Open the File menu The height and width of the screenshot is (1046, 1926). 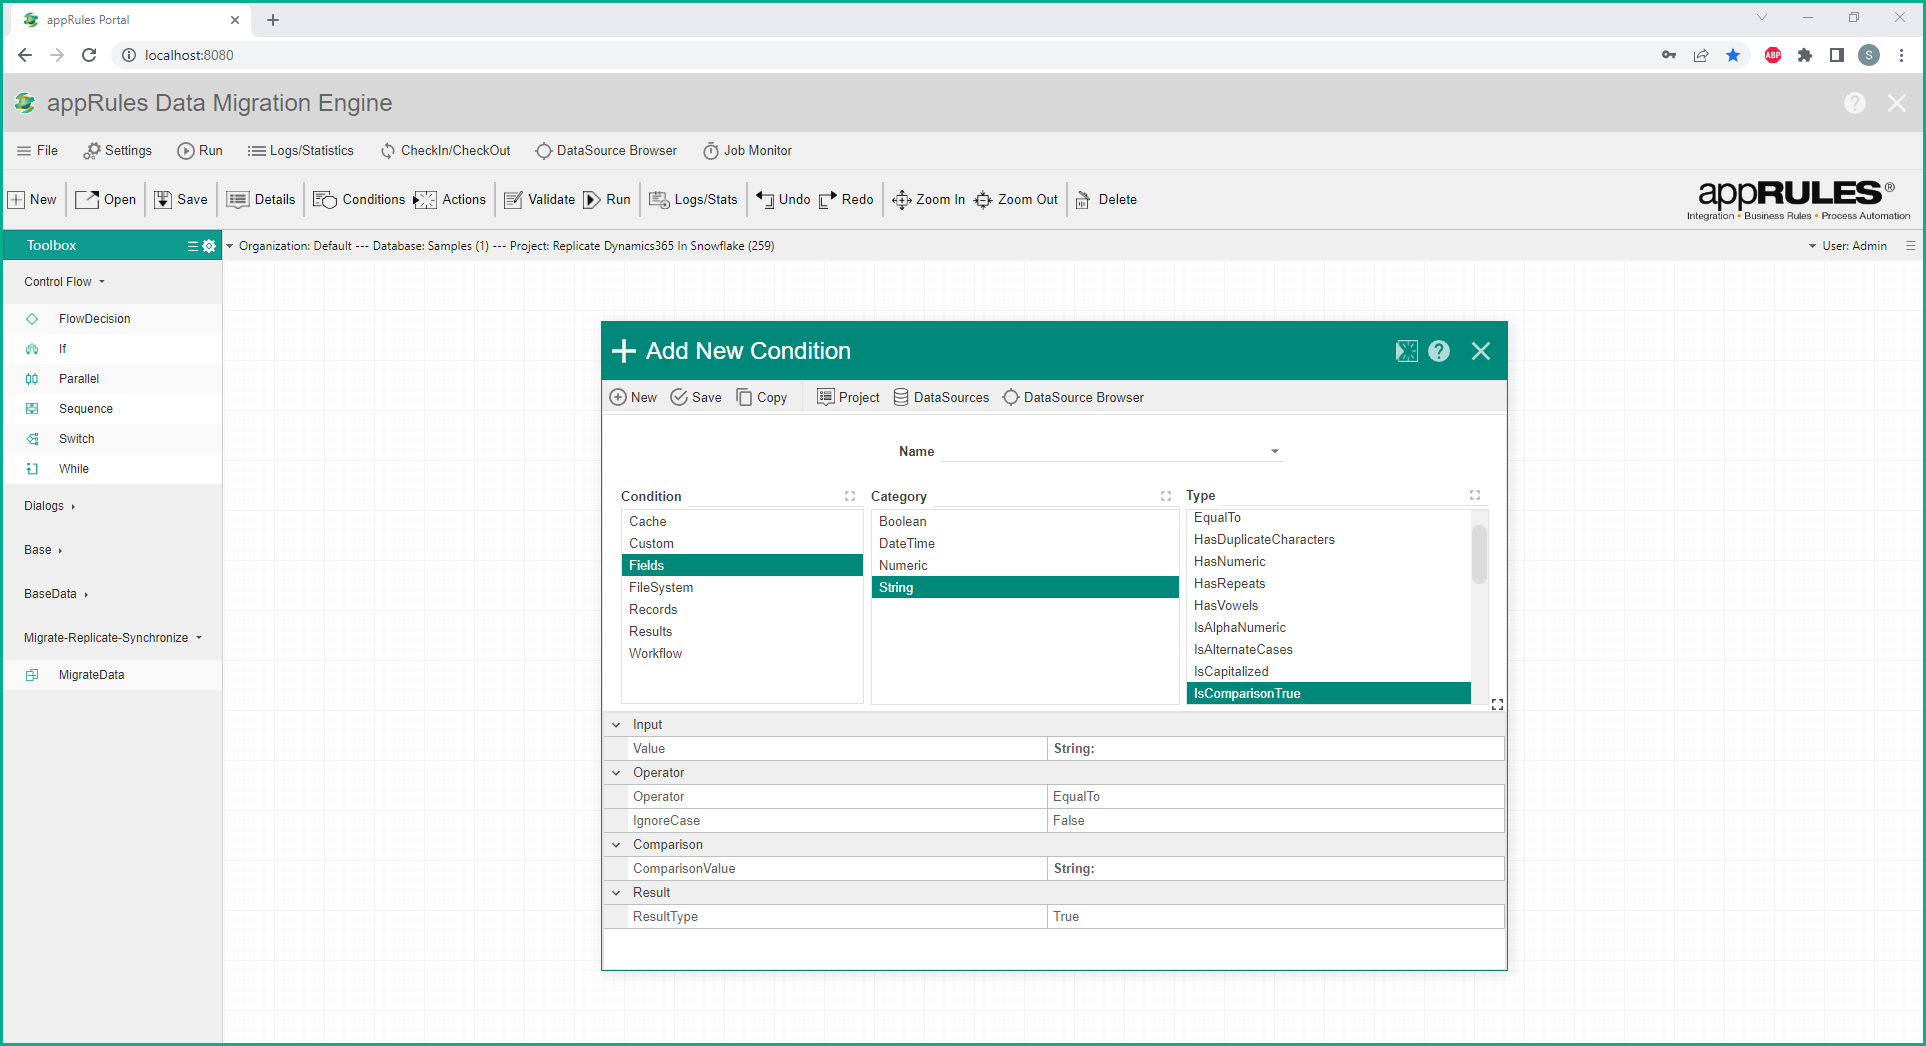[37, 151]
